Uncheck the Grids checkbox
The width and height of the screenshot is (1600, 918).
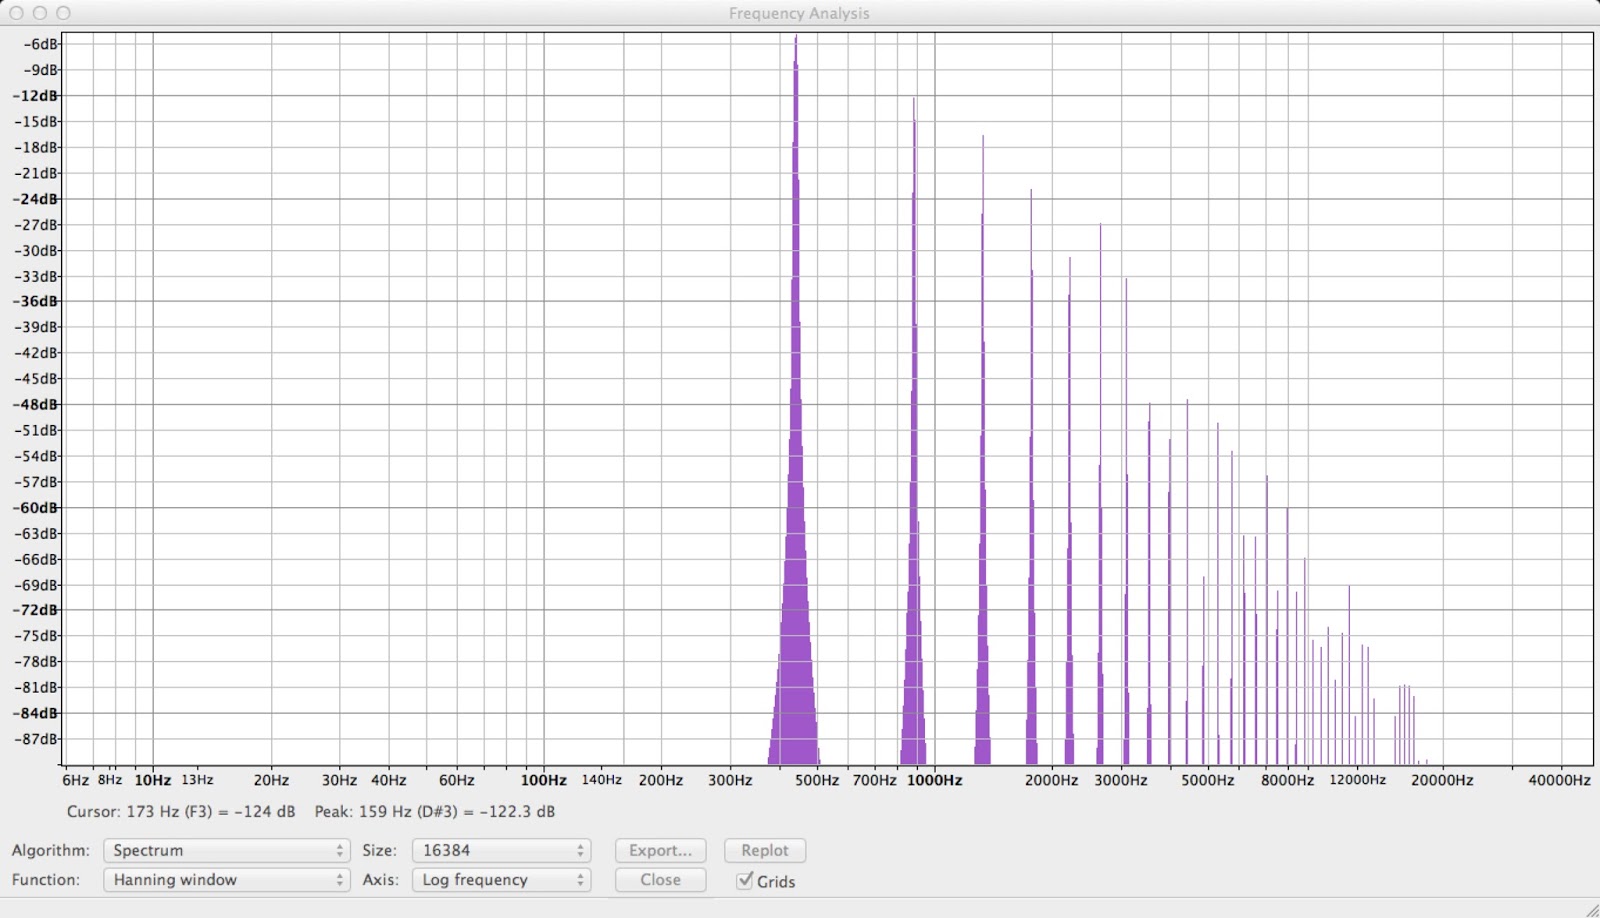(x=745, y=880)
